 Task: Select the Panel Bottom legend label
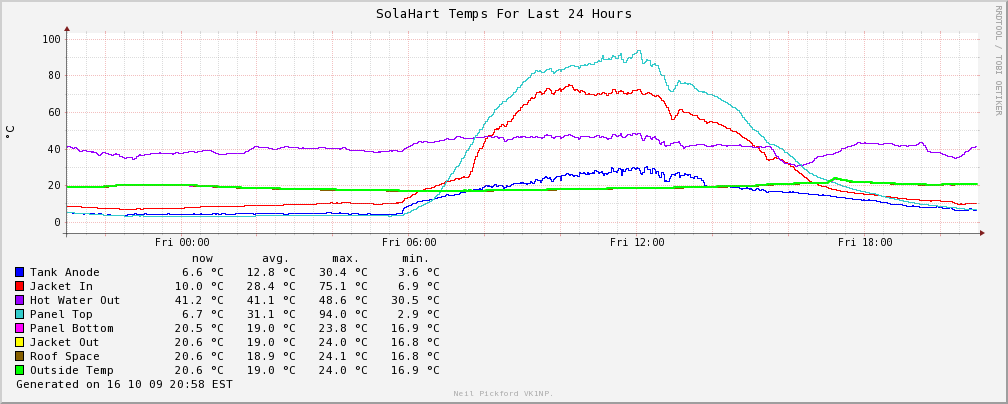pos(71,328)
